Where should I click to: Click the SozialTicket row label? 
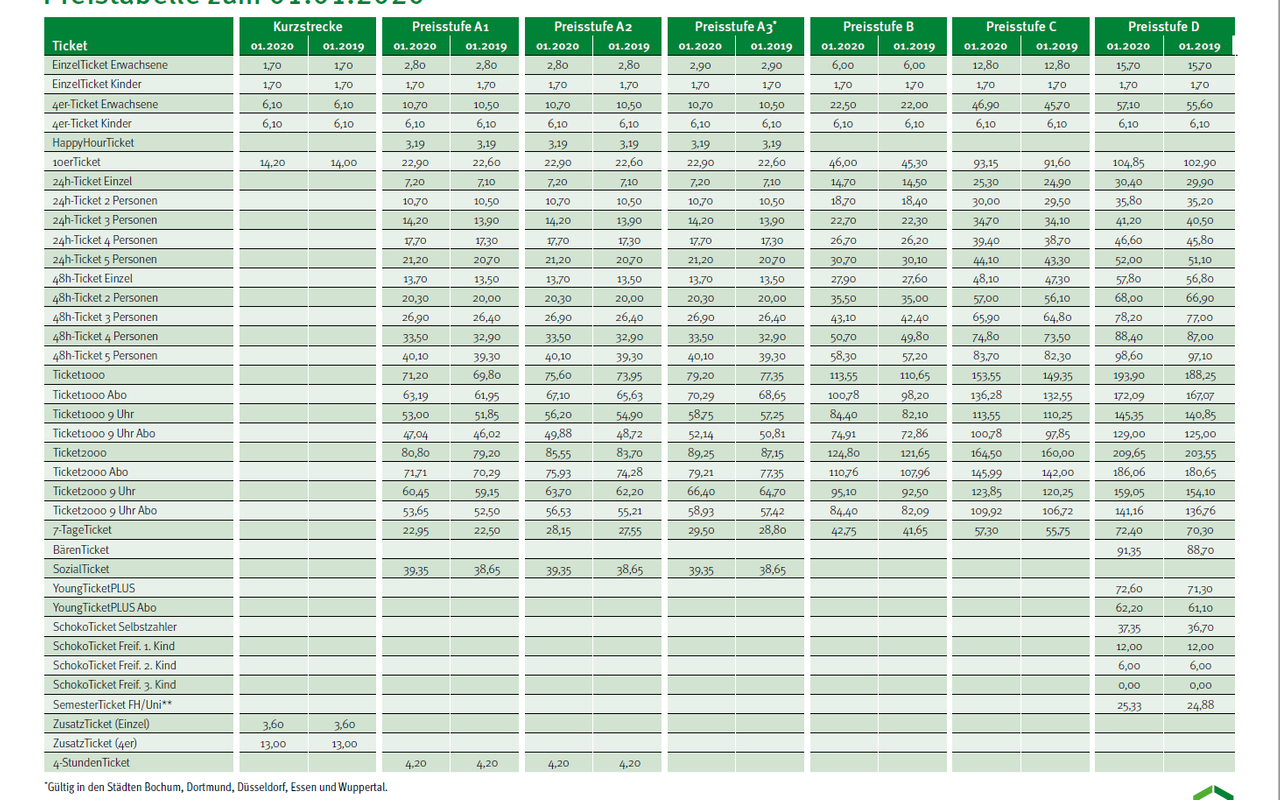[82, 569]
